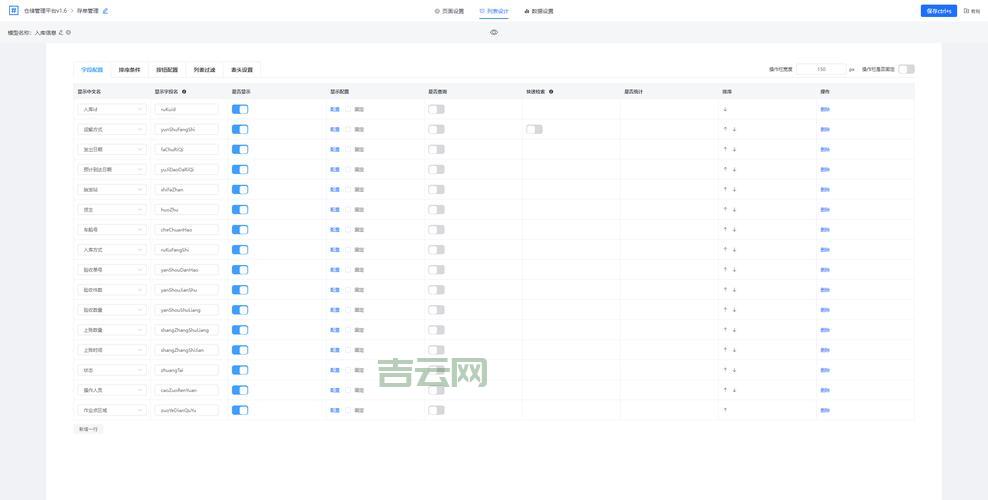The width and height of the screenshot is (988, 500).
Task: Click the move-down arrow in the ruKuId row
Action: tap(725, 109)
